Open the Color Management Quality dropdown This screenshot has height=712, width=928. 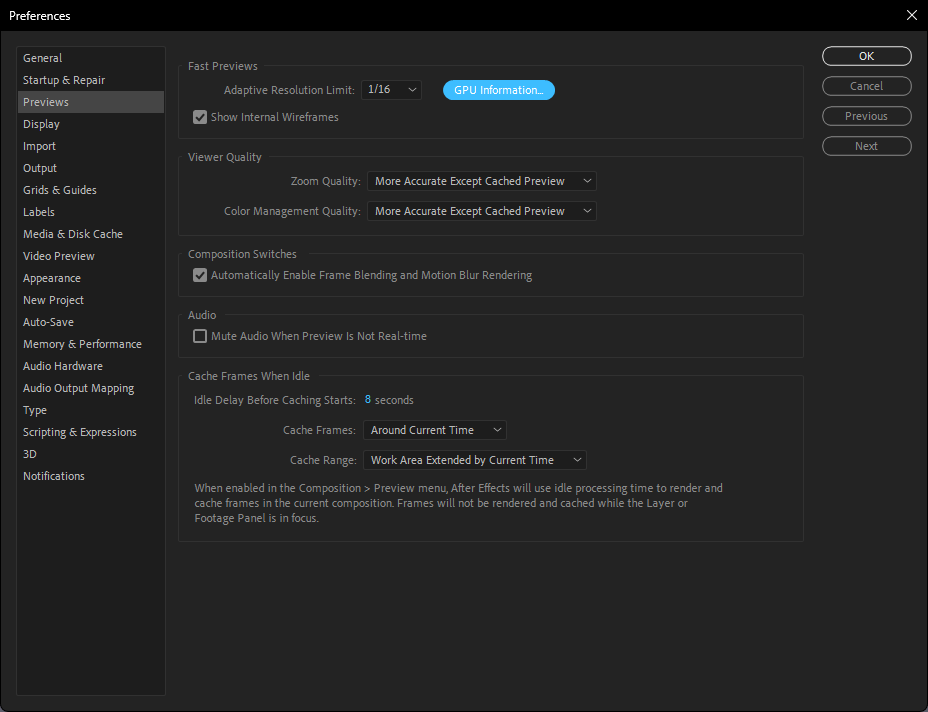click(x=481, y=211)
